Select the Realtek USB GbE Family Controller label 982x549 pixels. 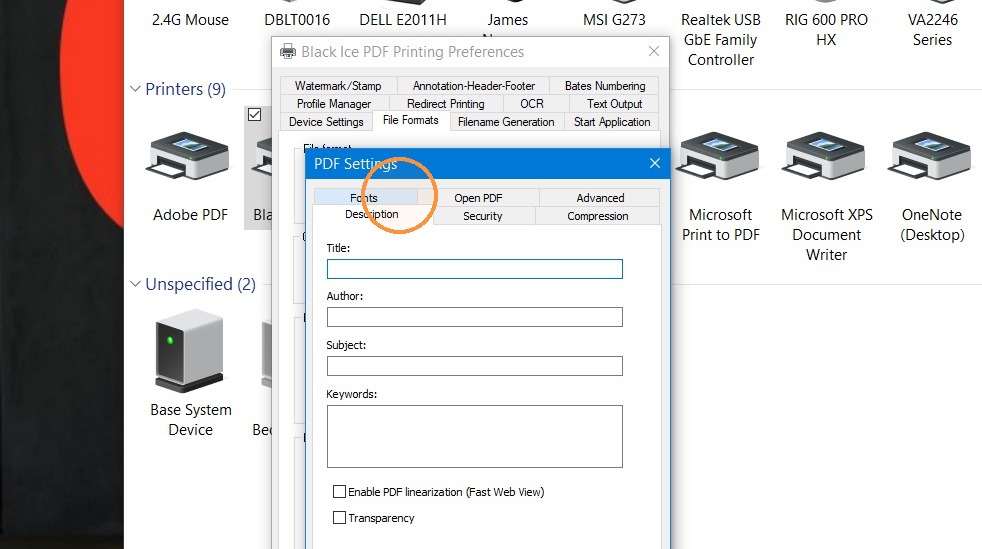(x=721, y=40)
